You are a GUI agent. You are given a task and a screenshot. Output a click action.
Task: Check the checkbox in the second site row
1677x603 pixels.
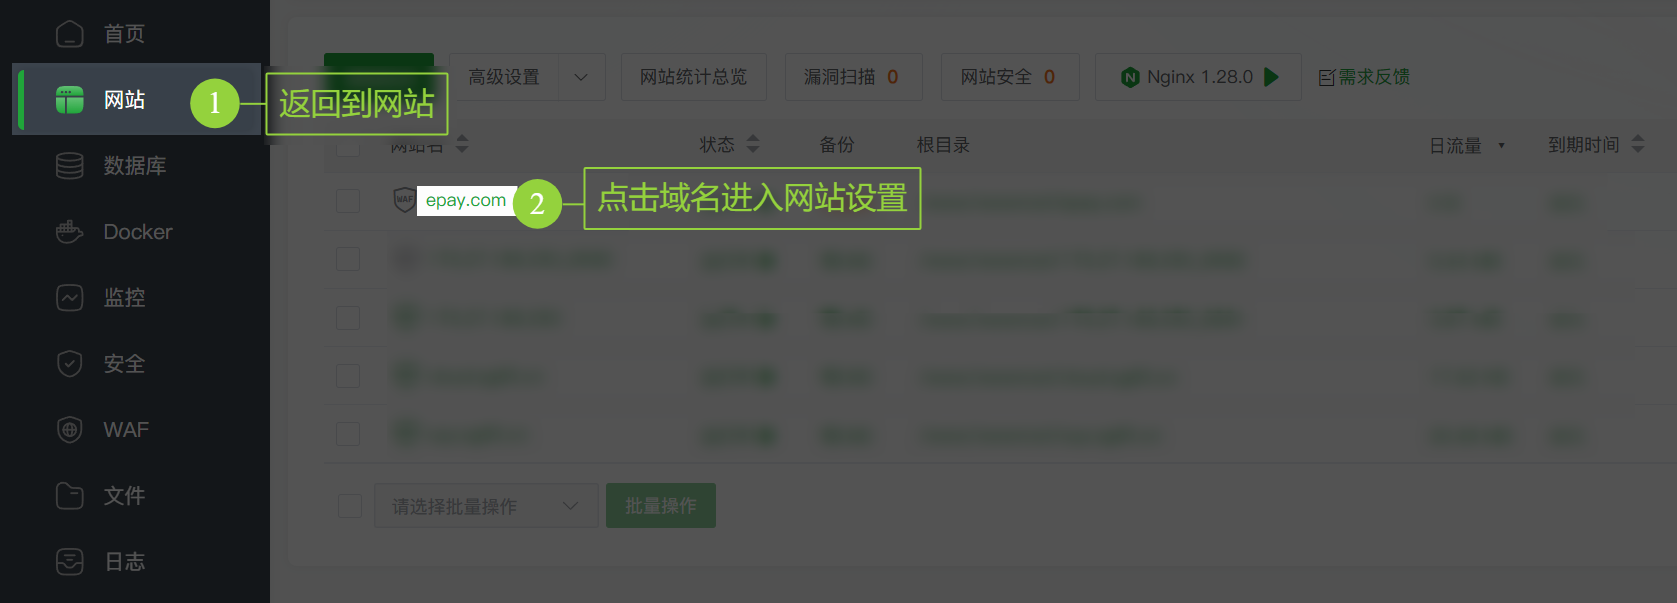pyautogui.click(x=348, y=259)
